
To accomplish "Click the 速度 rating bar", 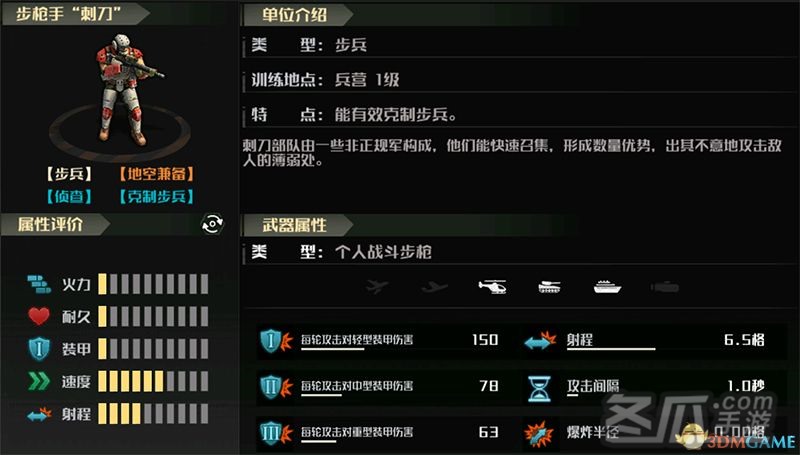I will tap(153, 381).
